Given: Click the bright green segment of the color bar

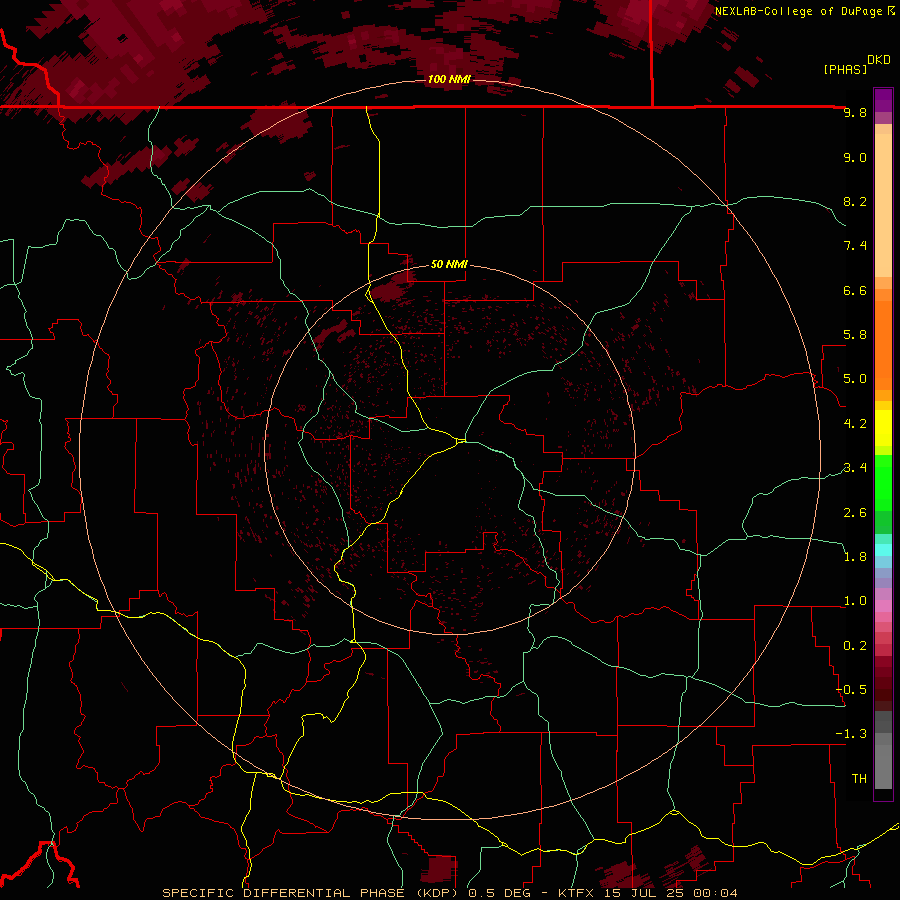Looking at the screenshot, I should click(883, 482).
